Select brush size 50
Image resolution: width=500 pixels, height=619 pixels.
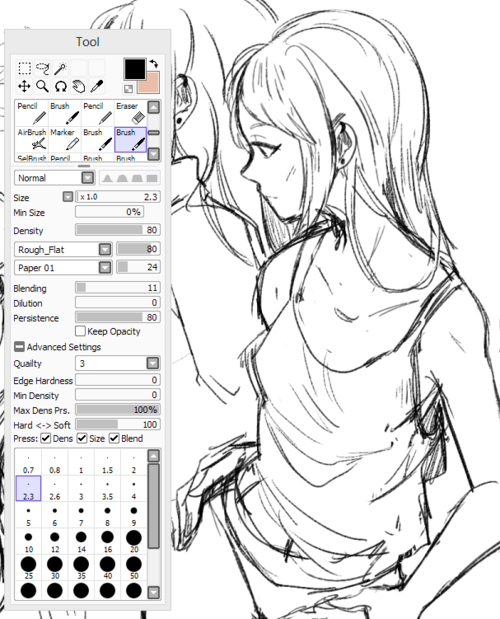pos(134,568)
